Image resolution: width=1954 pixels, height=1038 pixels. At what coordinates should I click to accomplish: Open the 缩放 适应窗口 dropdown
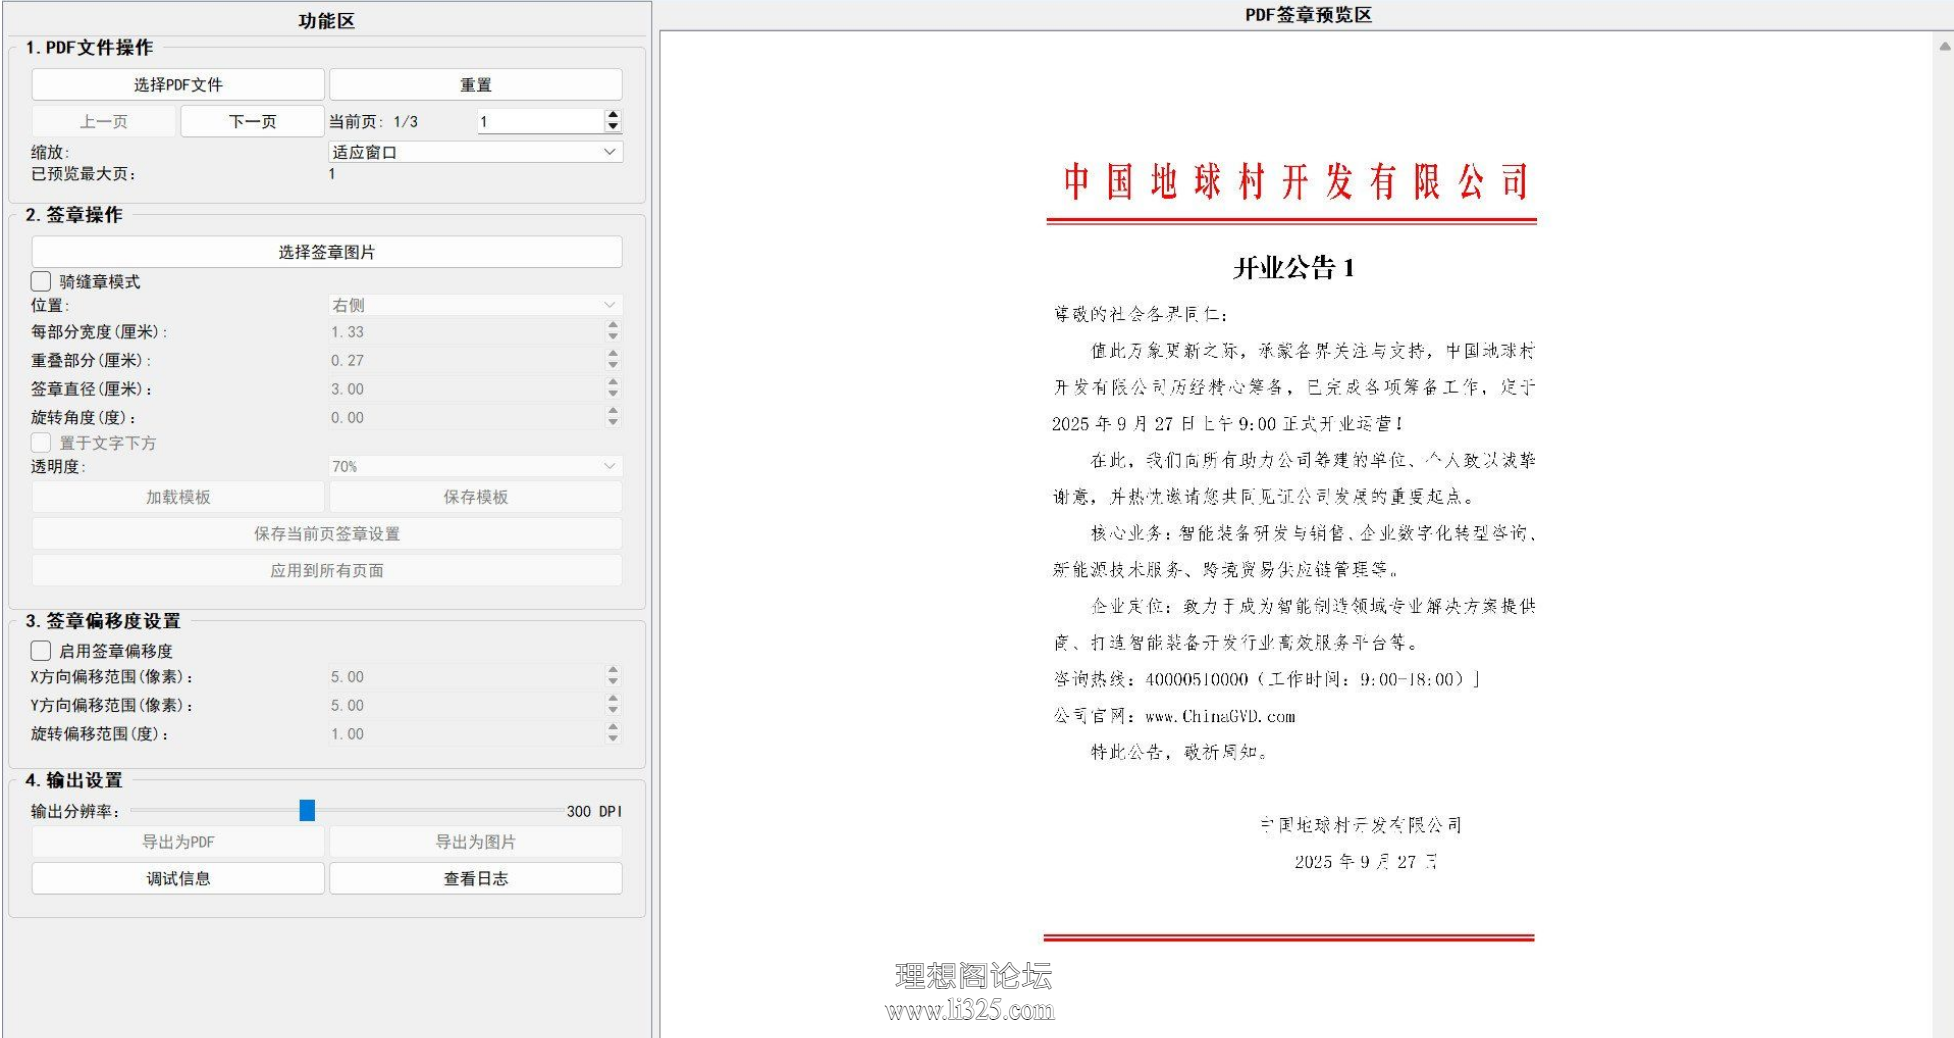[476, 152]
